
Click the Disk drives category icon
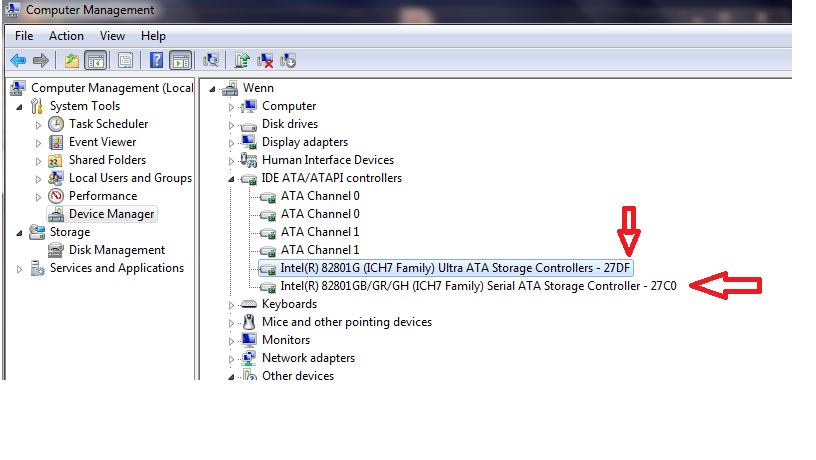[249, 125]
